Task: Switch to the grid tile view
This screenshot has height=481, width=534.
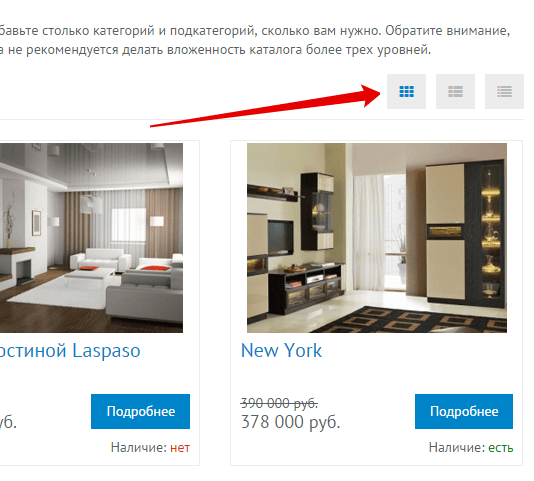Action: [406, 91]
